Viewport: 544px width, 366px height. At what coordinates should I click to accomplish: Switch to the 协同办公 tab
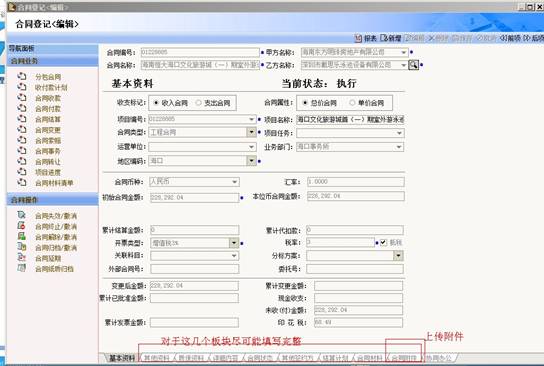tap(439, 358)
